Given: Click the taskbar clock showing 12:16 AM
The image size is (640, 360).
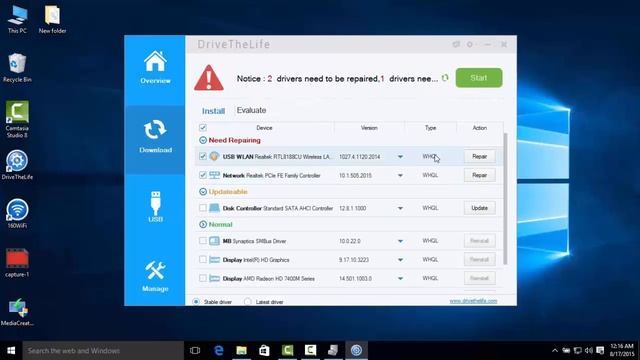Looking at the screenshot, I should coord(622,350).
